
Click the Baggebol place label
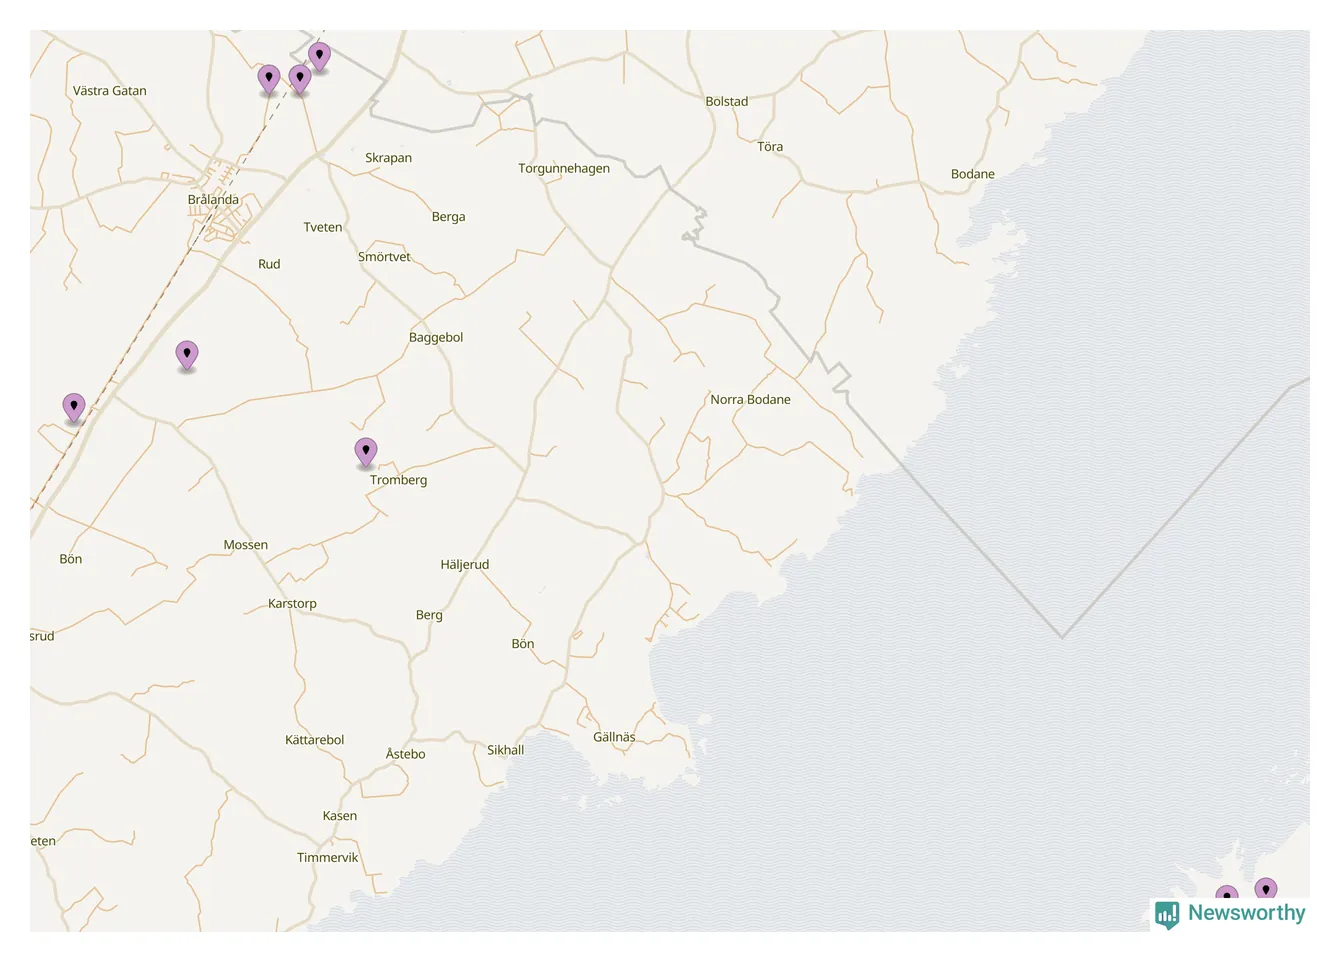point(436,338)
